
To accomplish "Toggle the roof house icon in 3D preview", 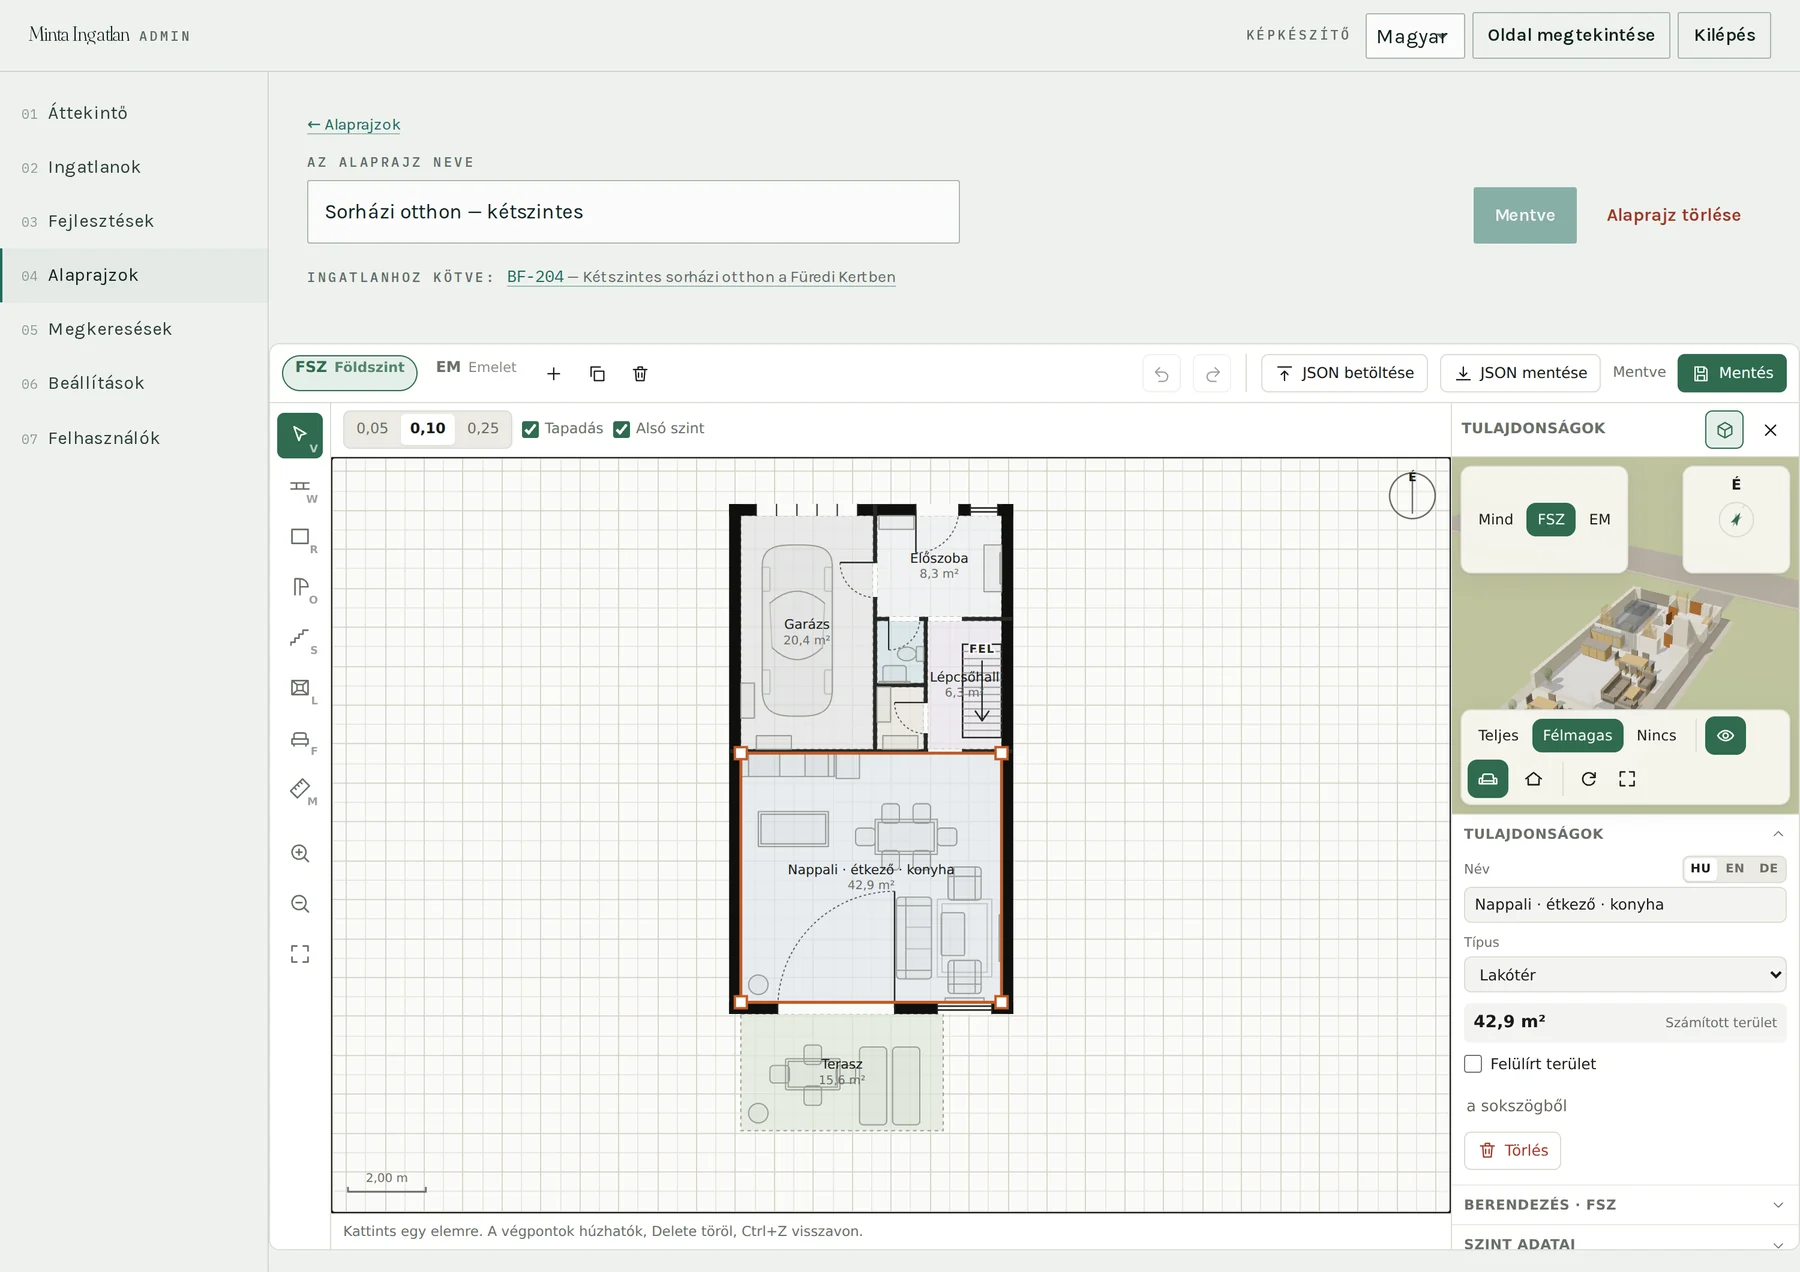I will click(x=1533, y=779).
